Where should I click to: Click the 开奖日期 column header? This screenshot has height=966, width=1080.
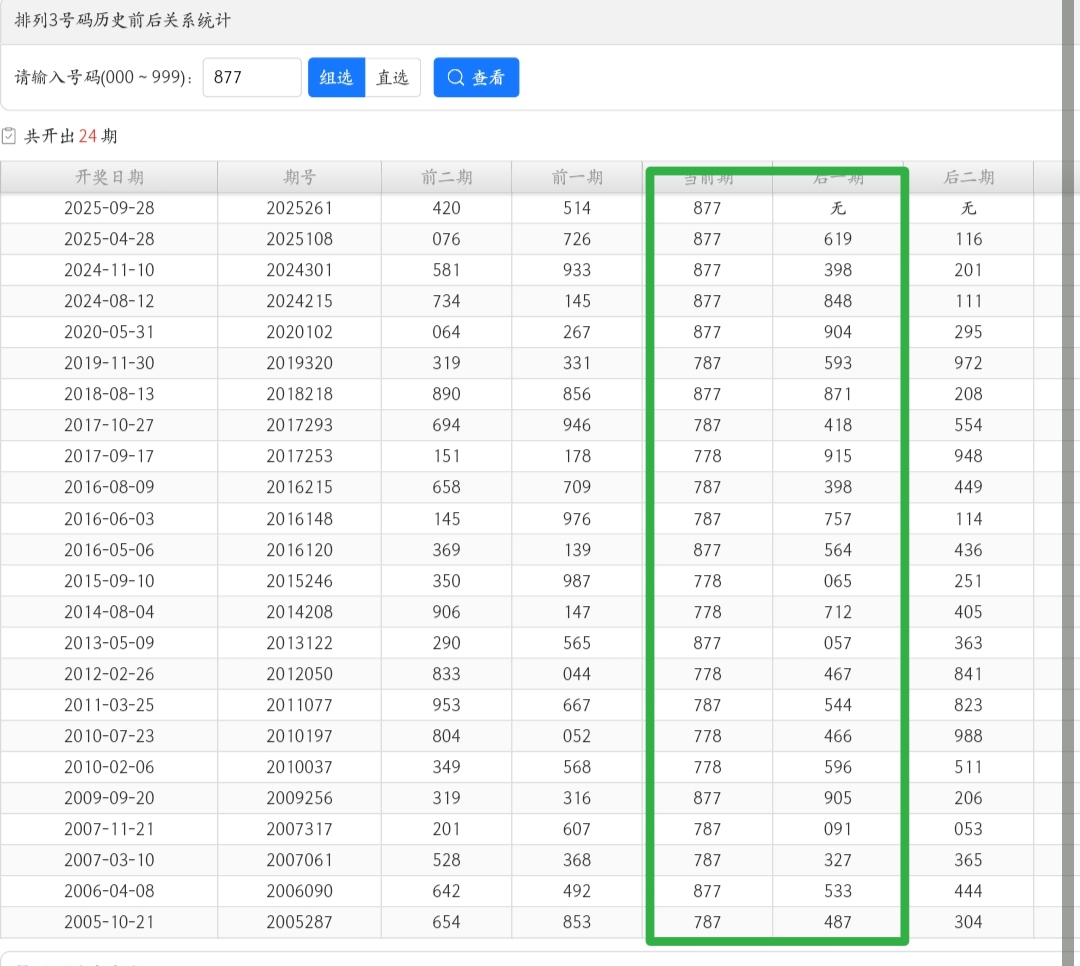click(x=109, y=177)
